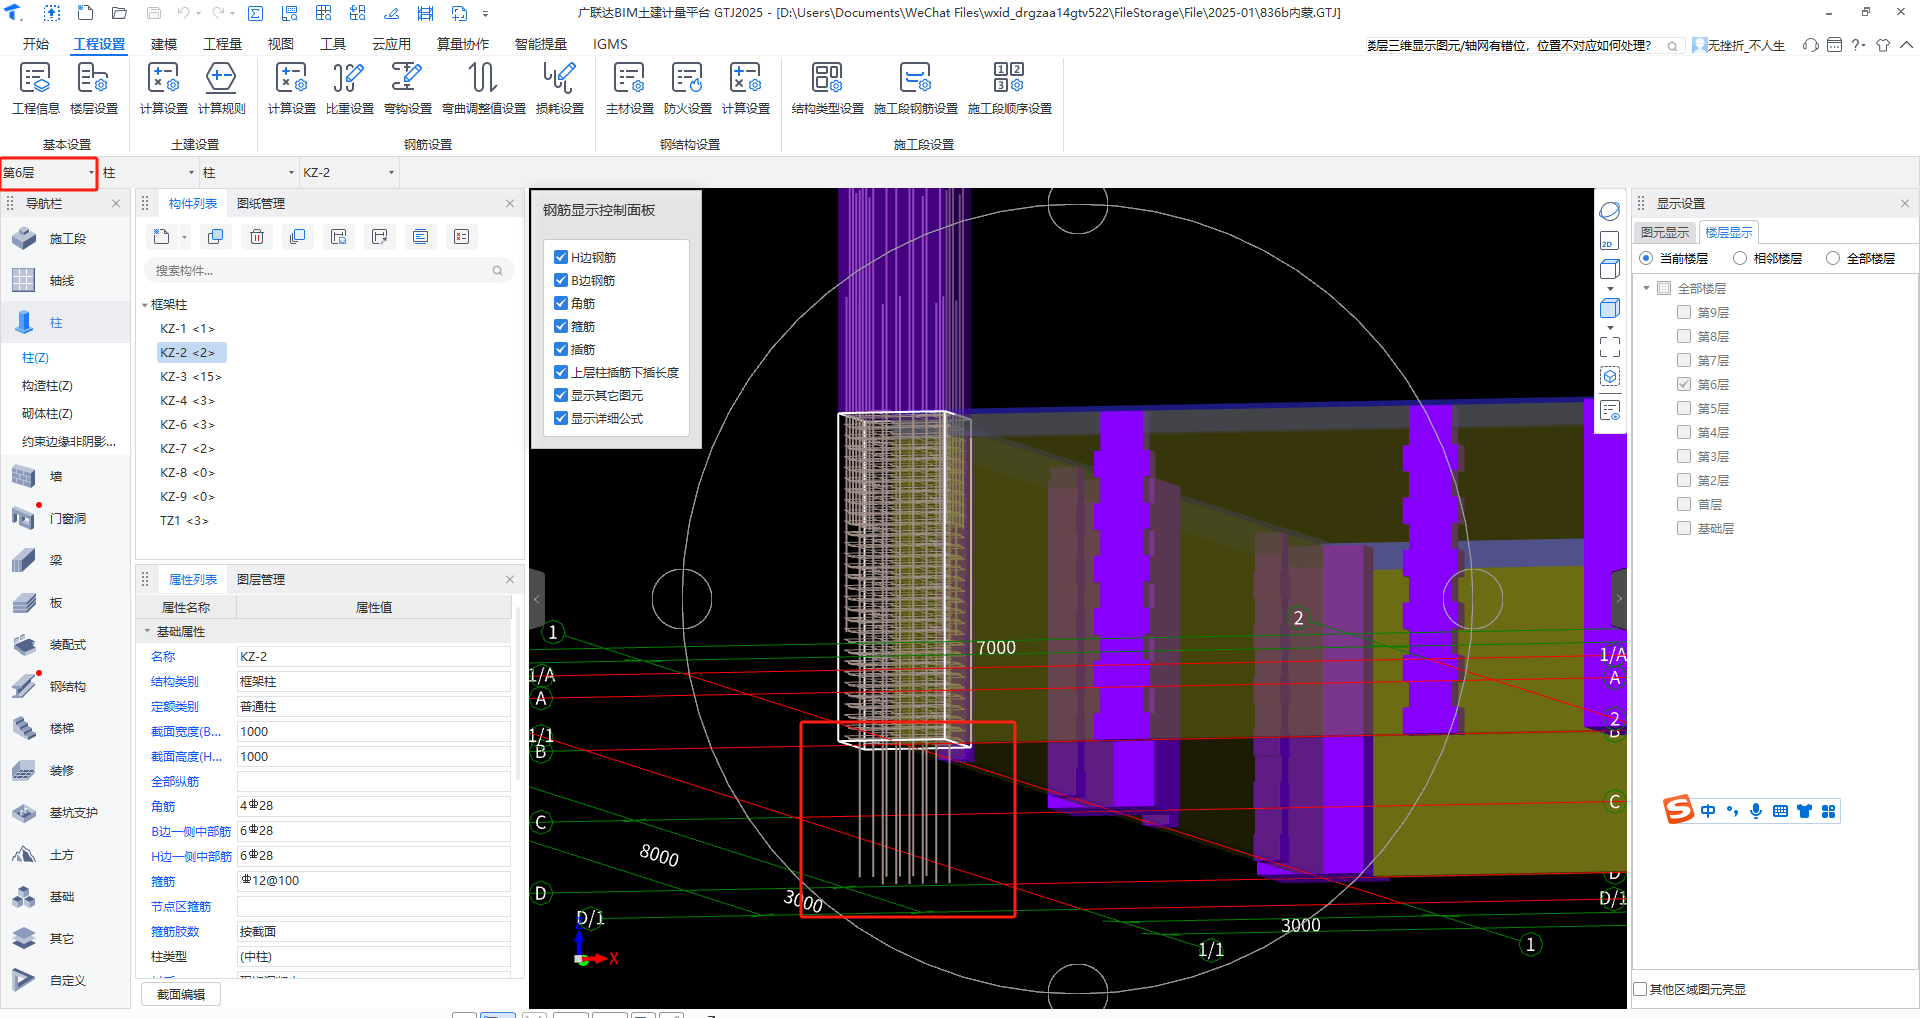This screenshot has width=1920, height=1018.
Task: Close the 导航栏 panel
Action: (116, 203)
